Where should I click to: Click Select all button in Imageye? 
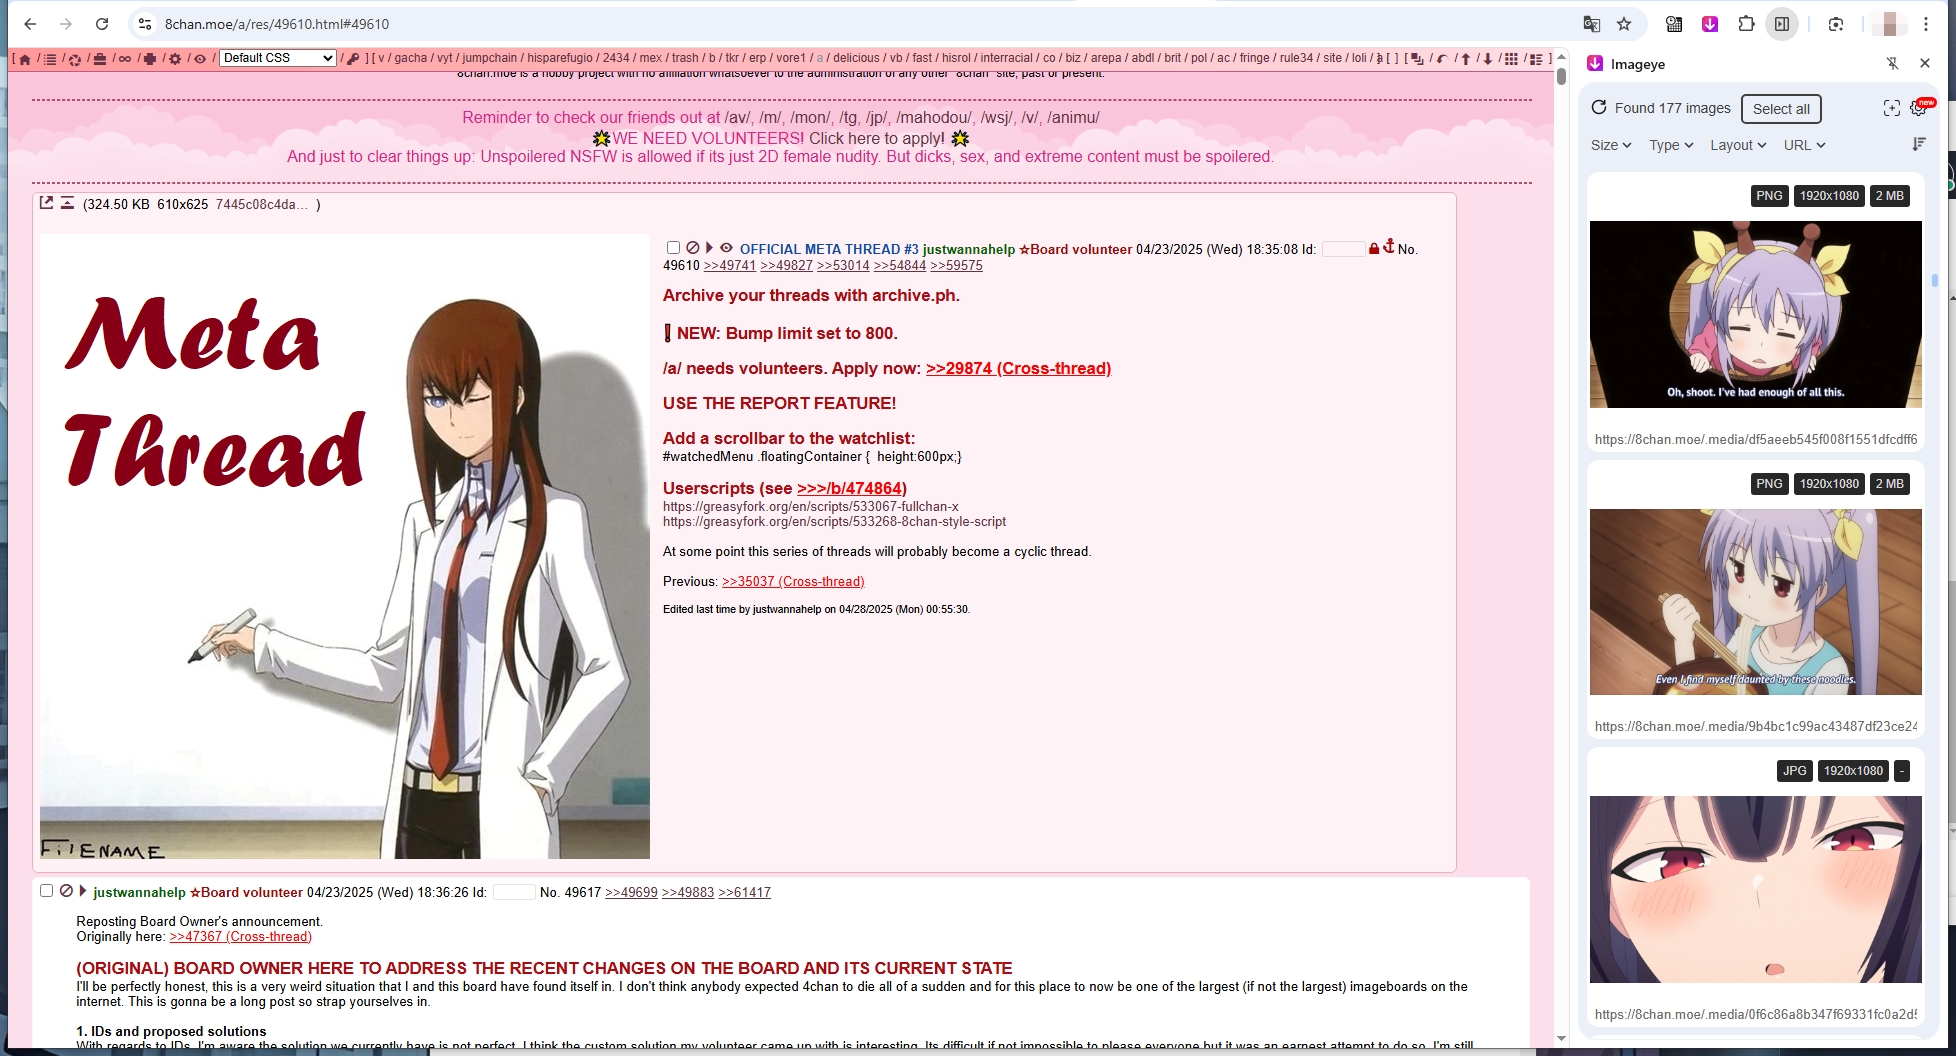tap(1781, 109)
